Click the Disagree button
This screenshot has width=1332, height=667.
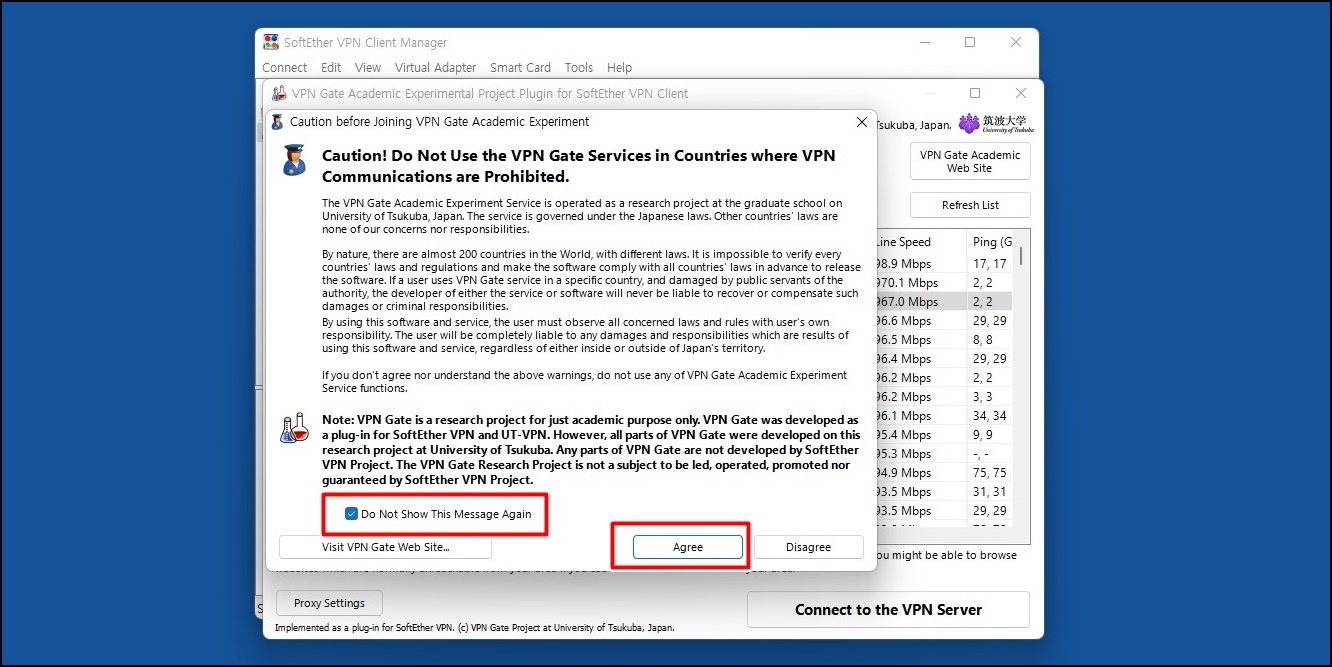coord(808,547)
